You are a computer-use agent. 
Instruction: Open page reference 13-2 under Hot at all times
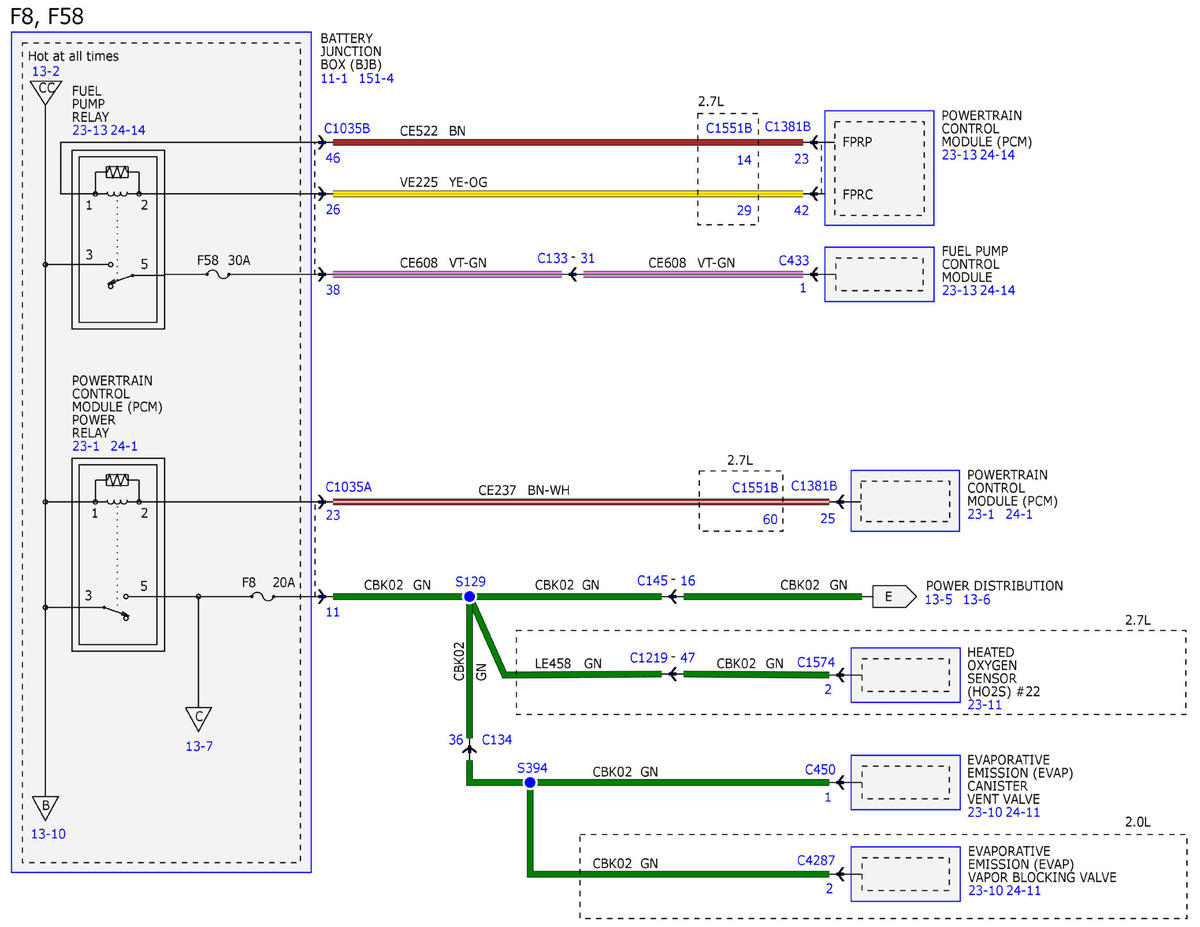pos(46,71)
